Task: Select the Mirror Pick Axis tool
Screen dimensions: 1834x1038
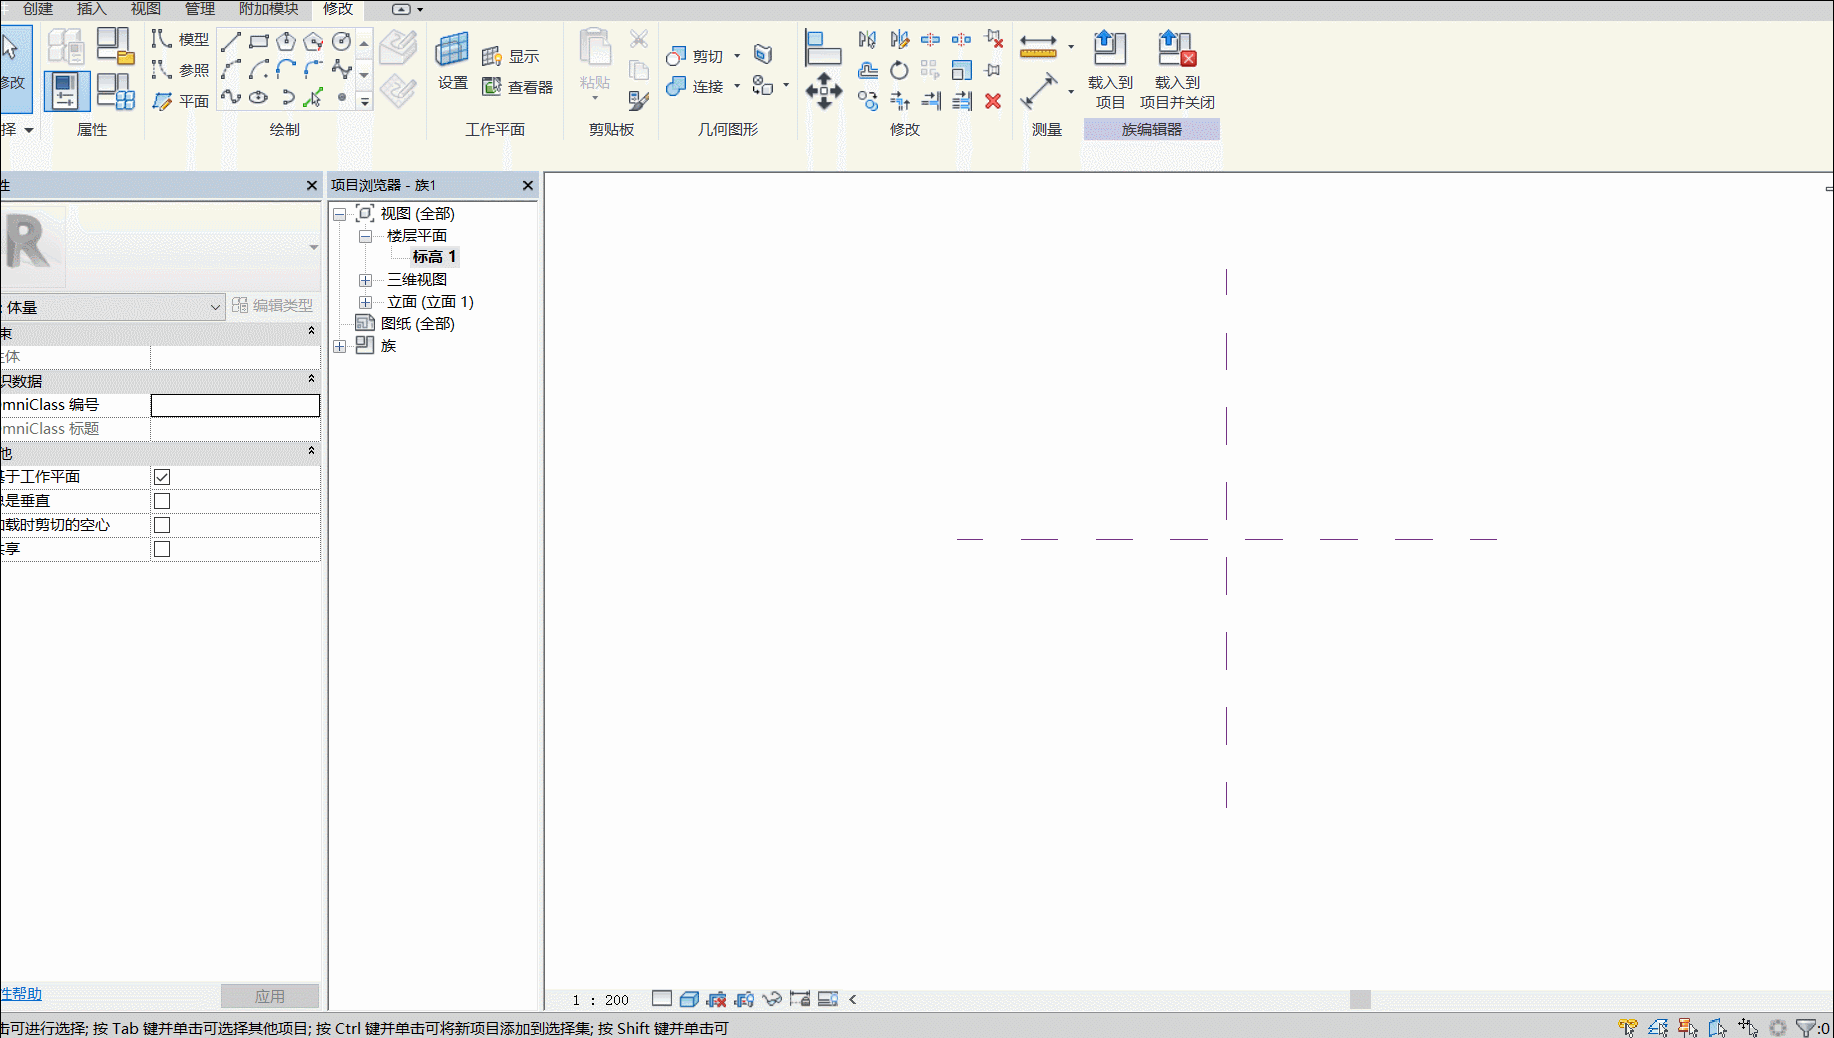Action: pyautogui.click(x=867, y=39)
